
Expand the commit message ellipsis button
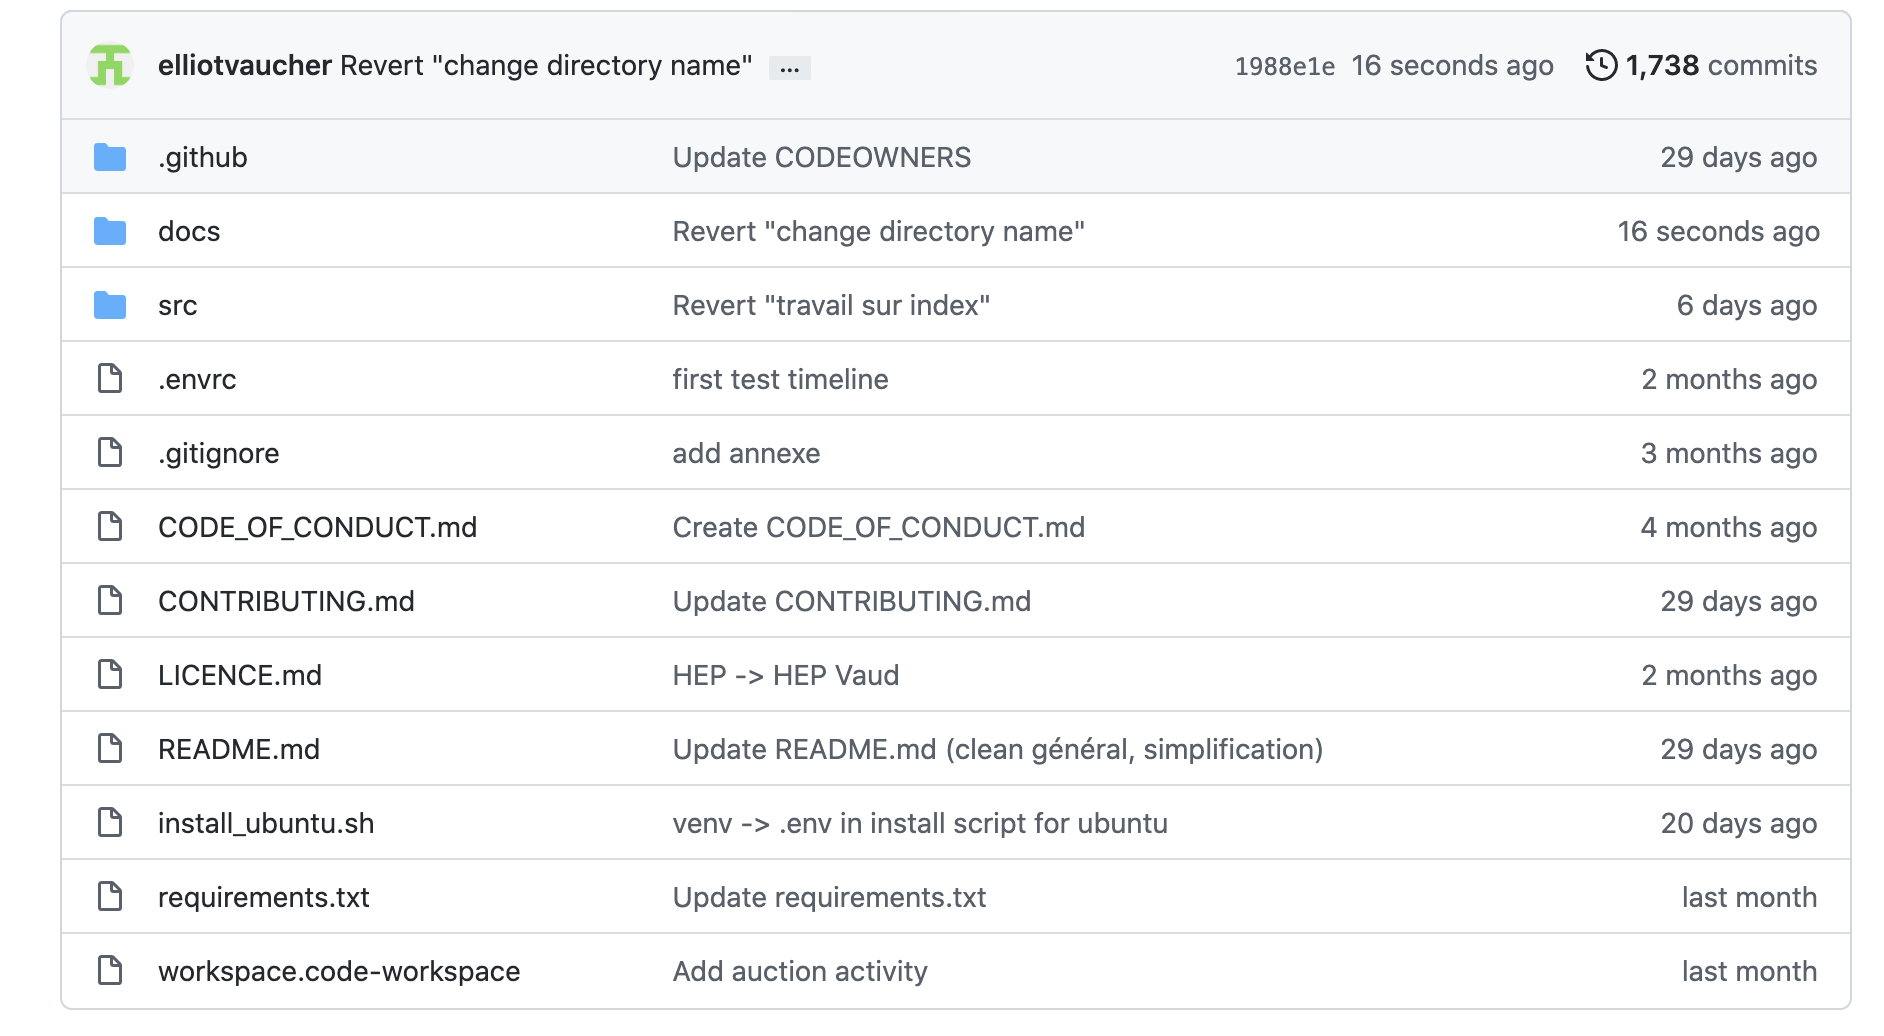(790, 68)
